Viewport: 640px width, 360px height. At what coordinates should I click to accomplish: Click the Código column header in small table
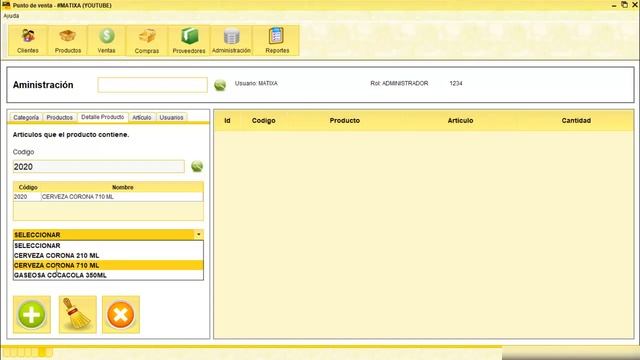coord(28,187)
